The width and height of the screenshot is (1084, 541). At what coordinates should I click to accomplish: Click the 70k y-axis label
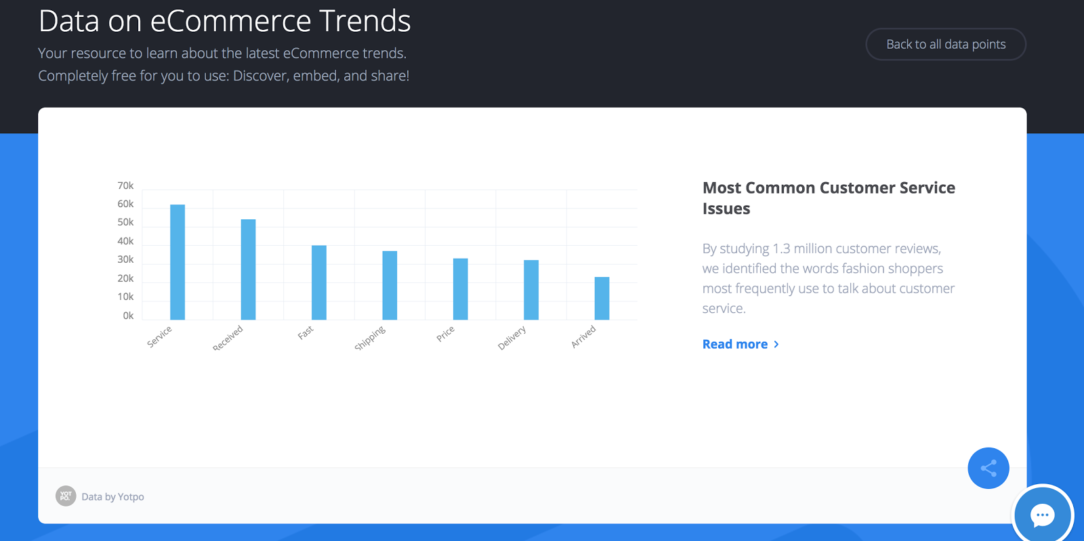click(x=125, y=186)
